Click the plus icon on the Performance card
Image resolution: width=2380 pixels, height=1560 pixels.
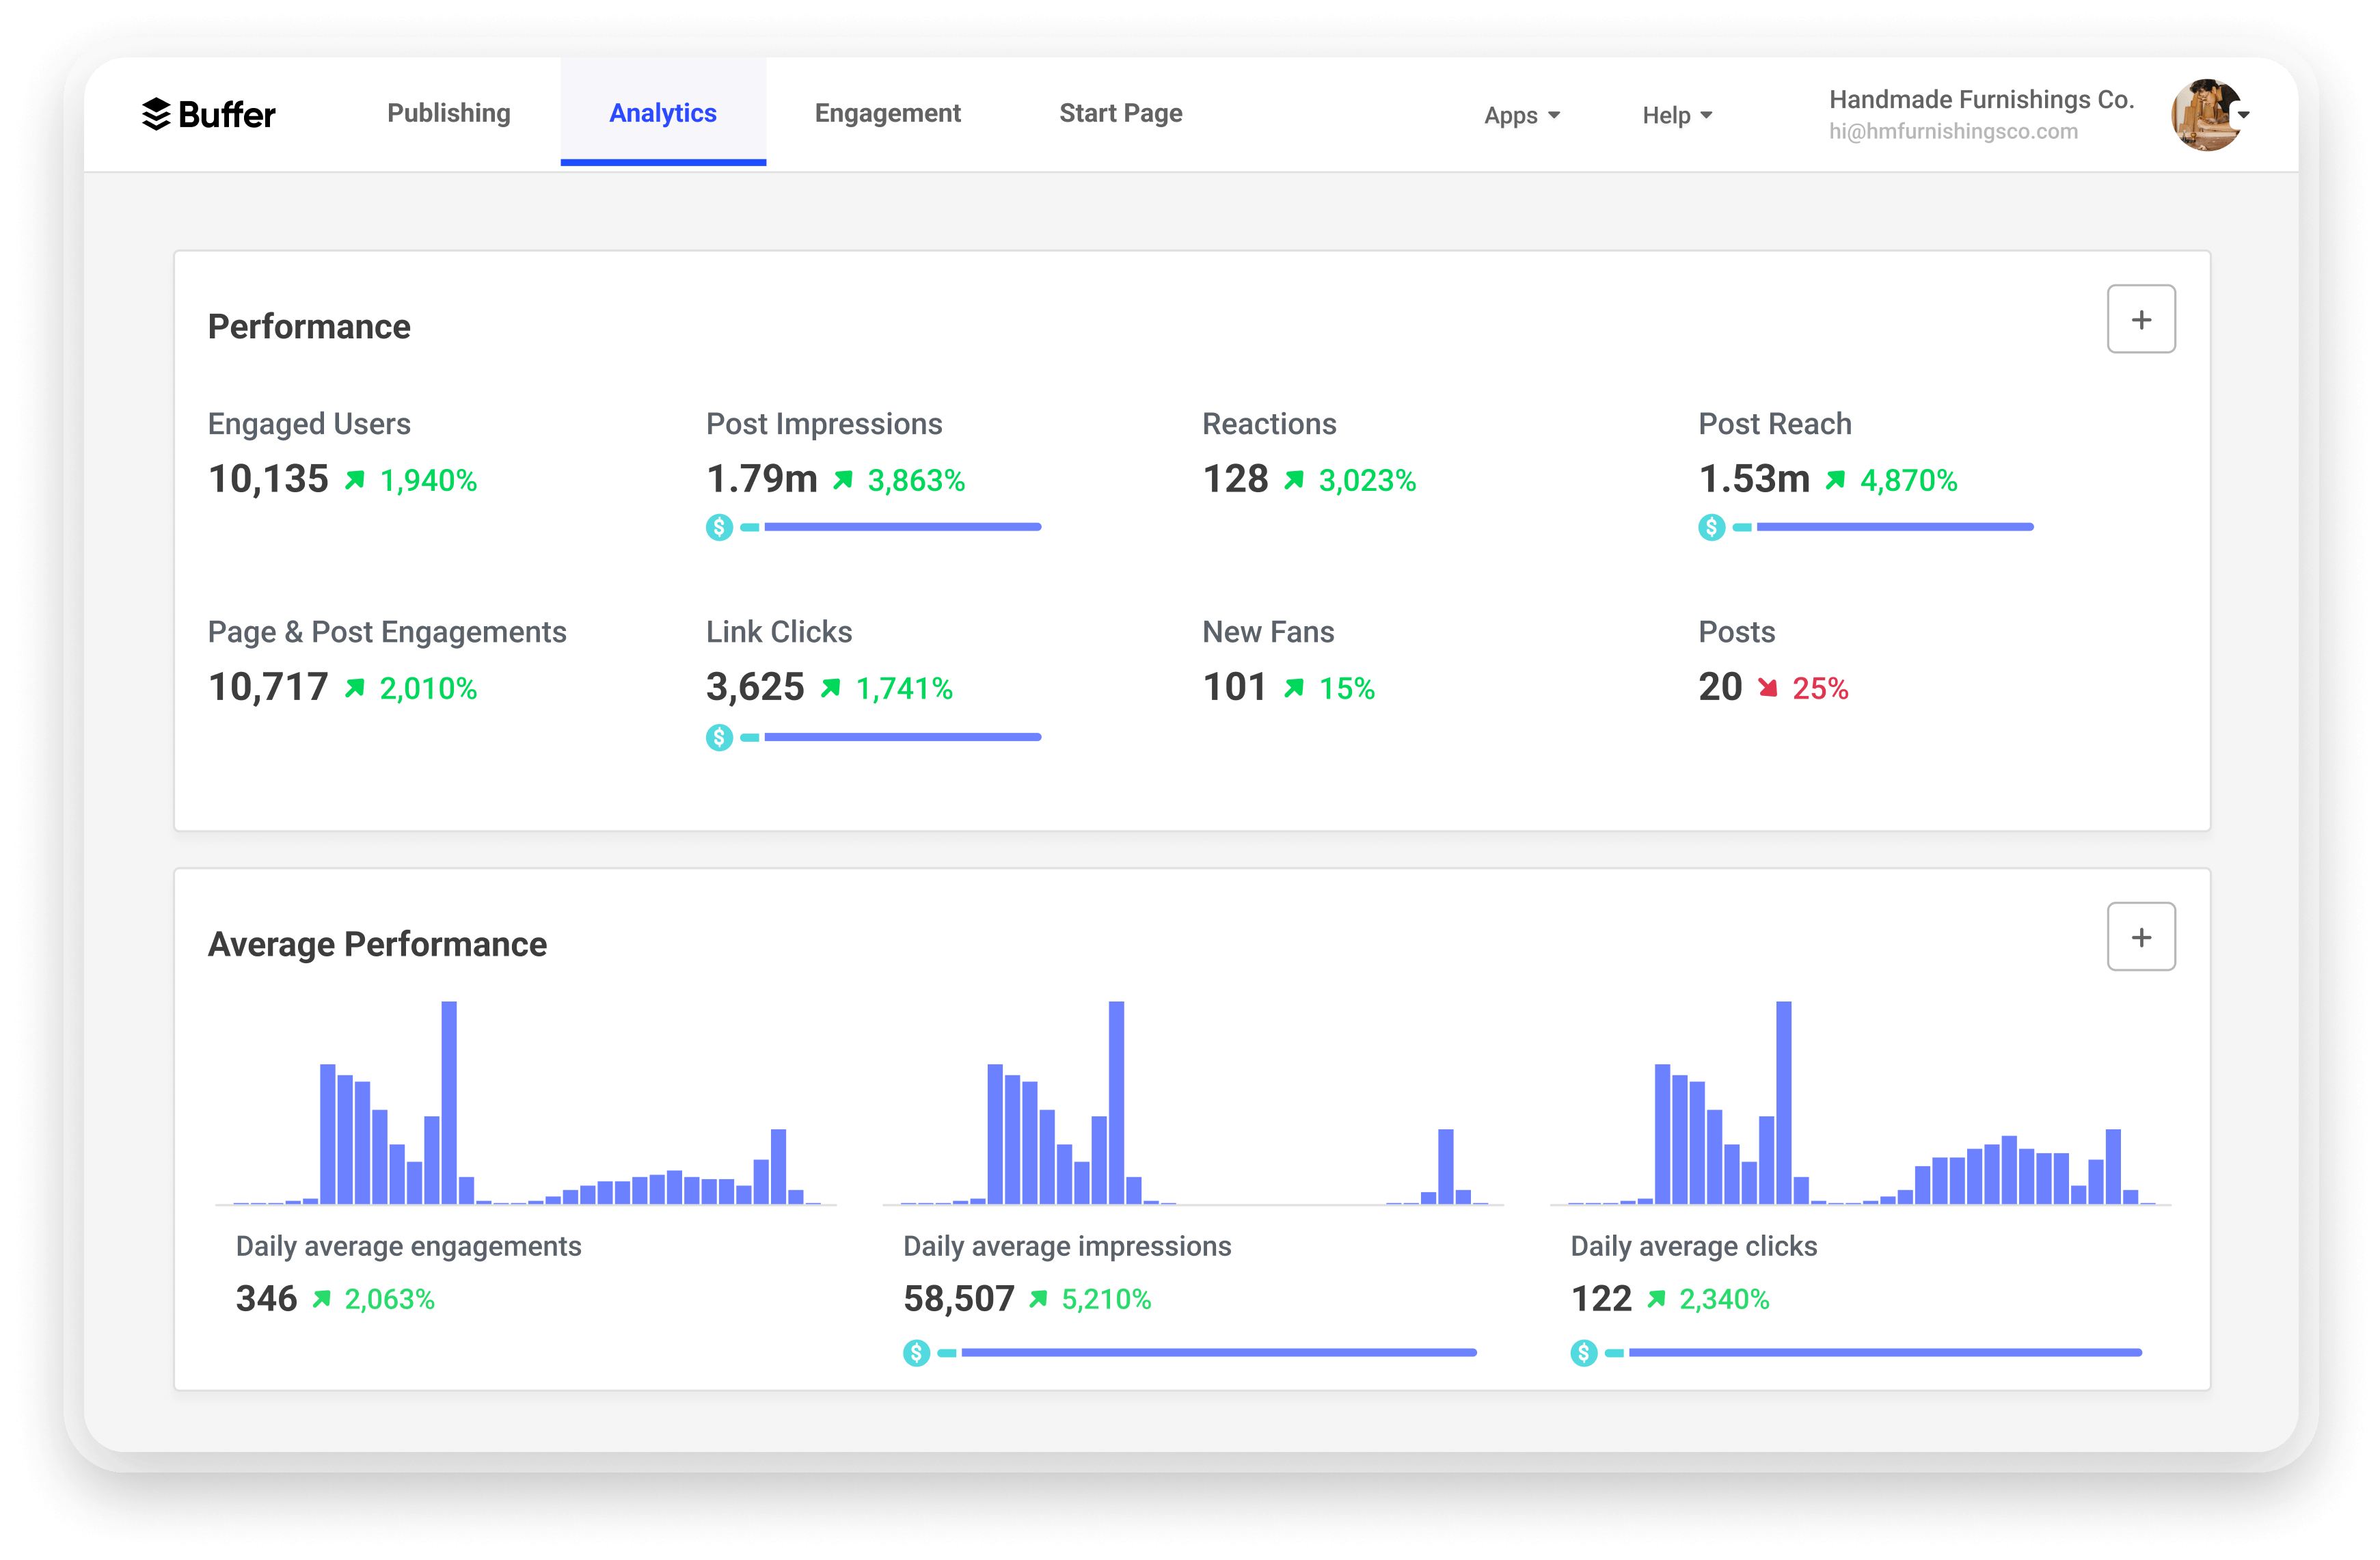point(2141,318)
